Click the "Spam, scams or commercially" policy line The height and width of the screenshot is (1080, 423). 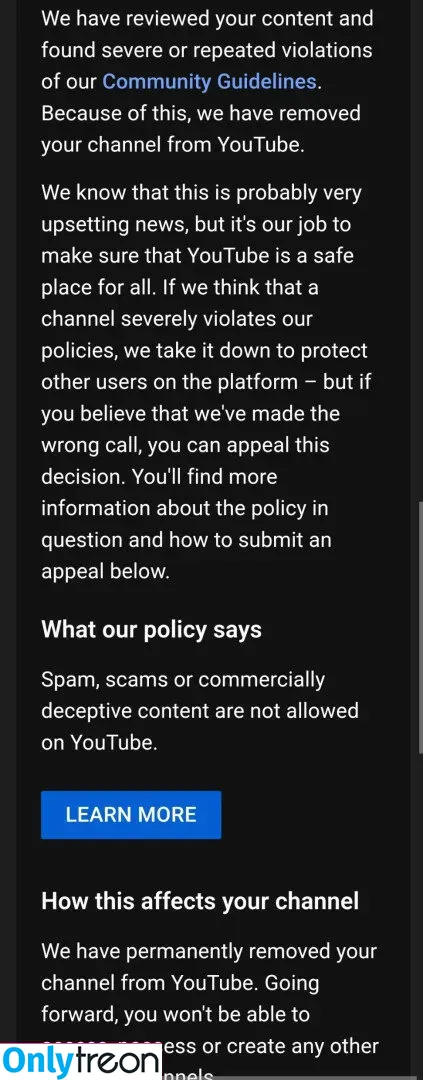click(183, 680)
